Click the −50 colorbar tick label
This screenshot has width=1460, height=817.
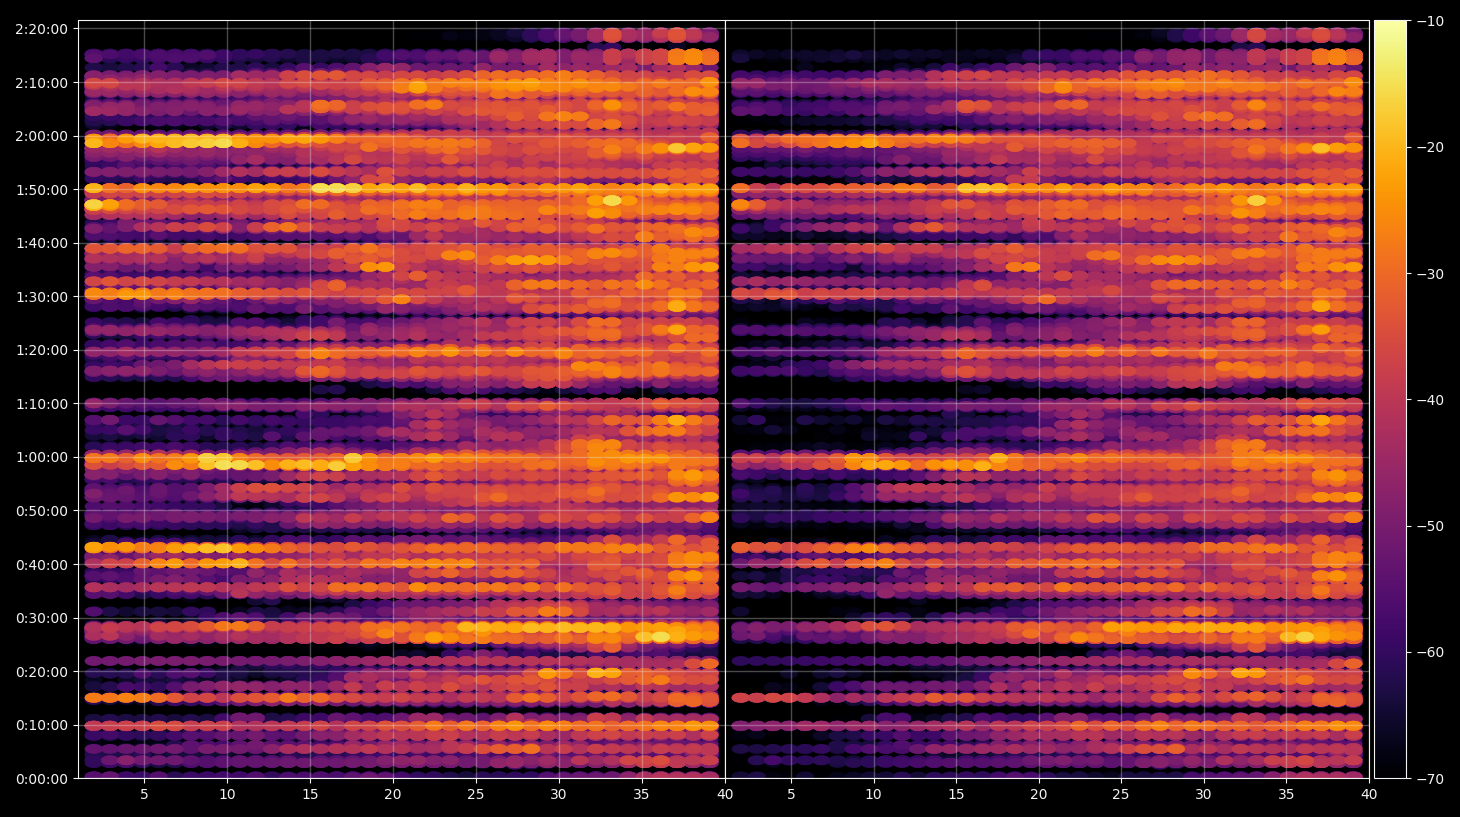coord(1430,526)
